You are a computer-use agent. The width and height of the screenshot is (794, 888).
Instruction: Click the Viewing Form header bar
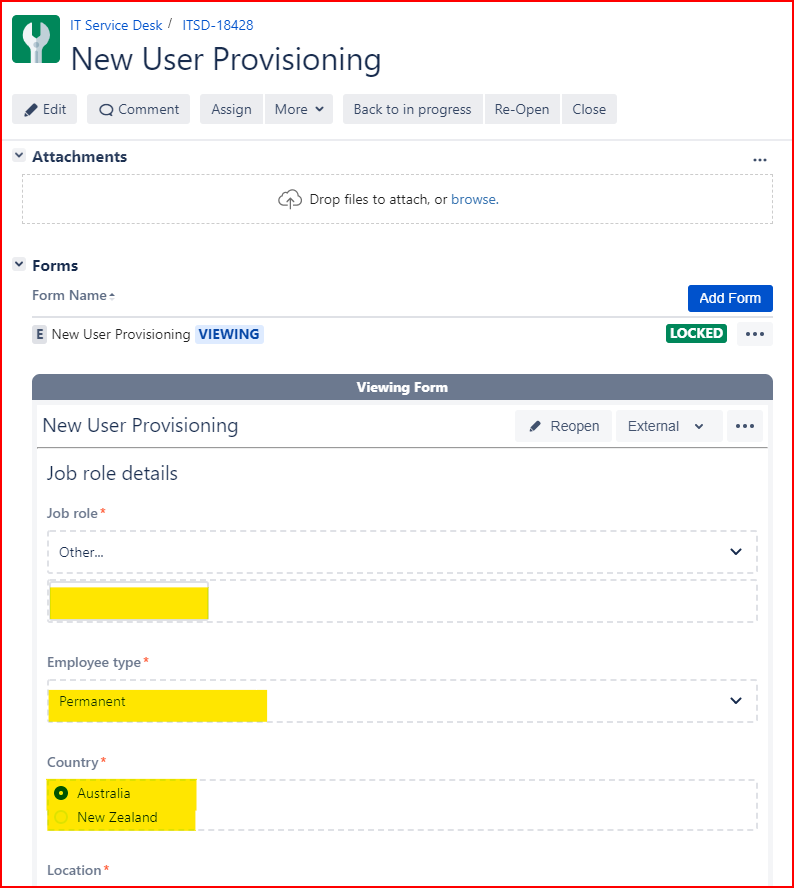402,387
